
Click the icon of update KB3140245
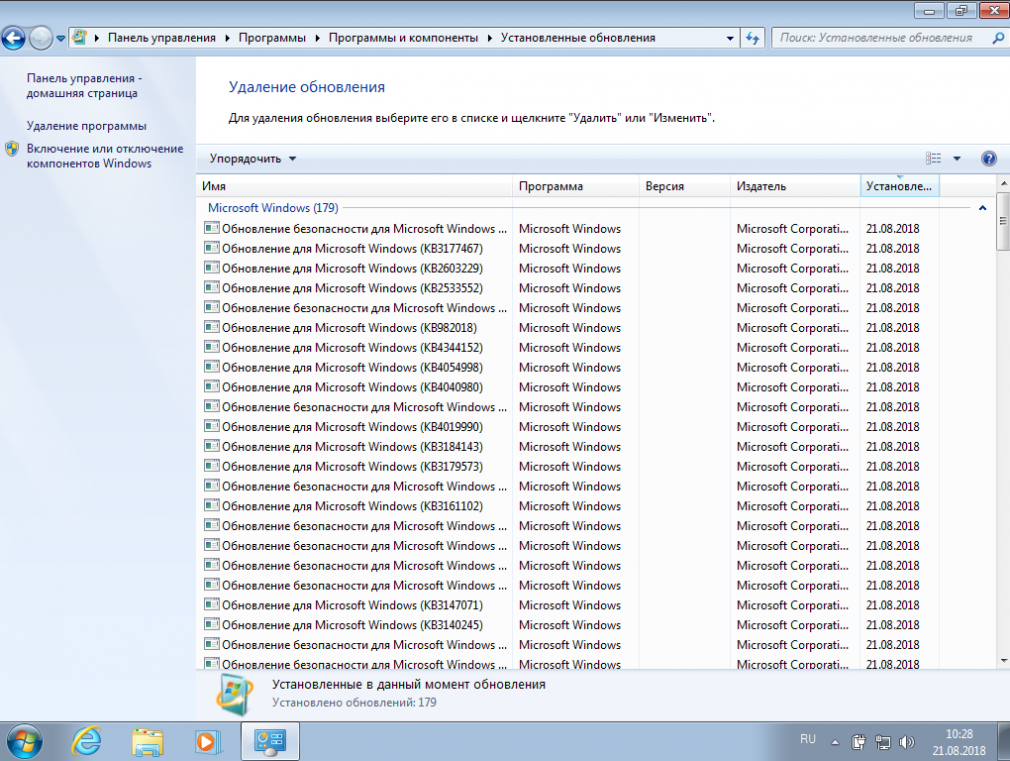pos(211,624)
